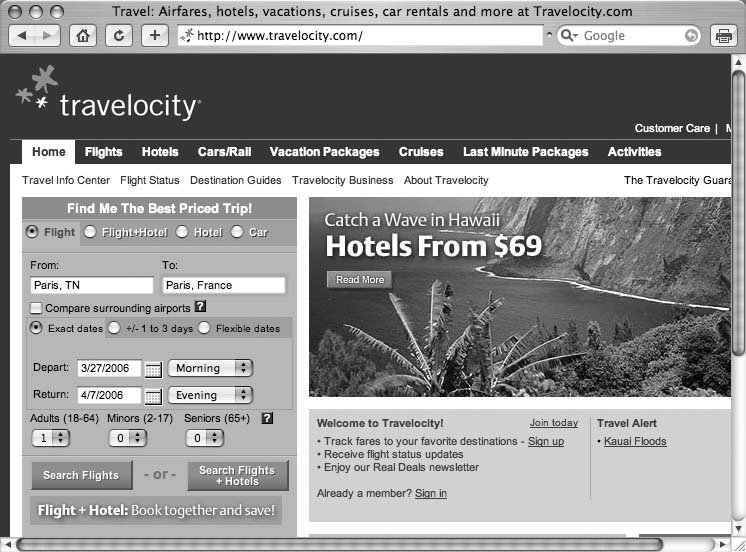Open the Destination Guides link

coord(236,180)
